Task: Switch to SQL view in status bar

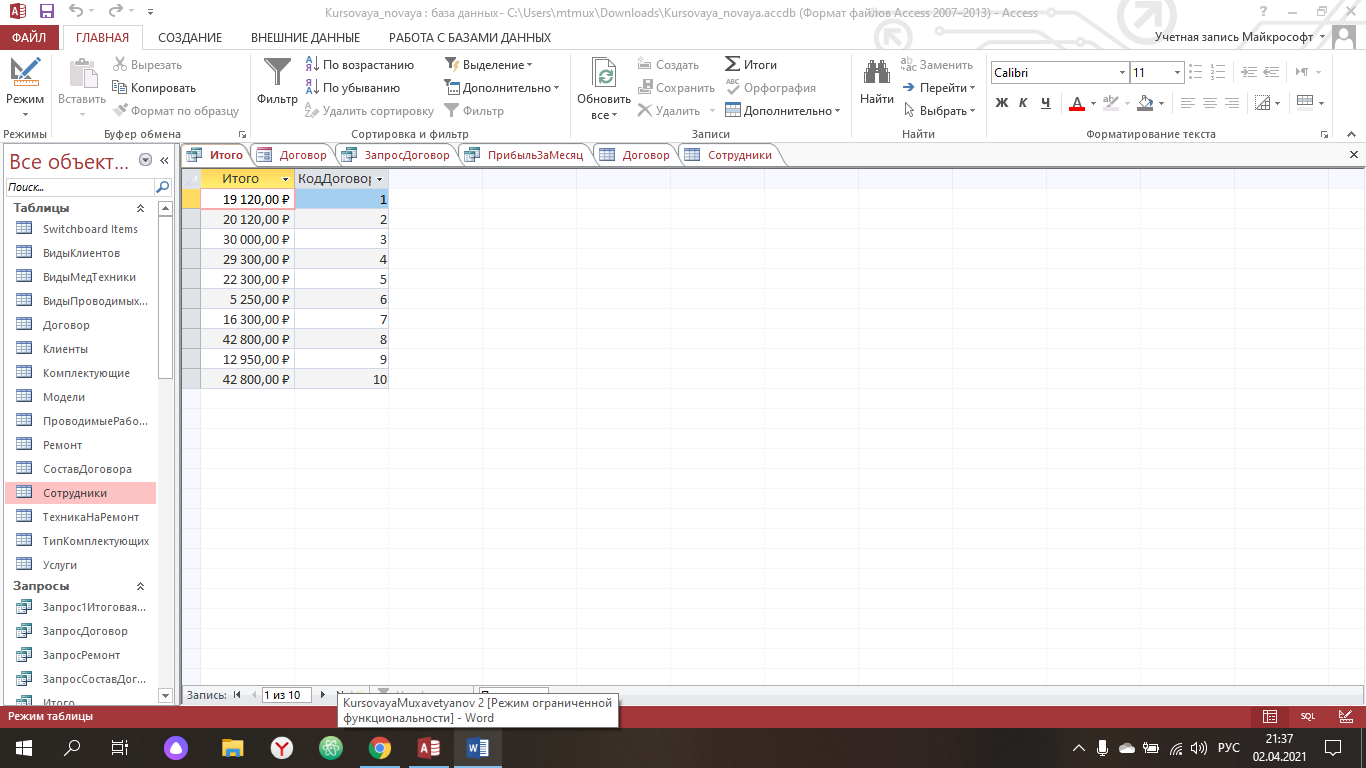Action: [x=1307, y=716]
